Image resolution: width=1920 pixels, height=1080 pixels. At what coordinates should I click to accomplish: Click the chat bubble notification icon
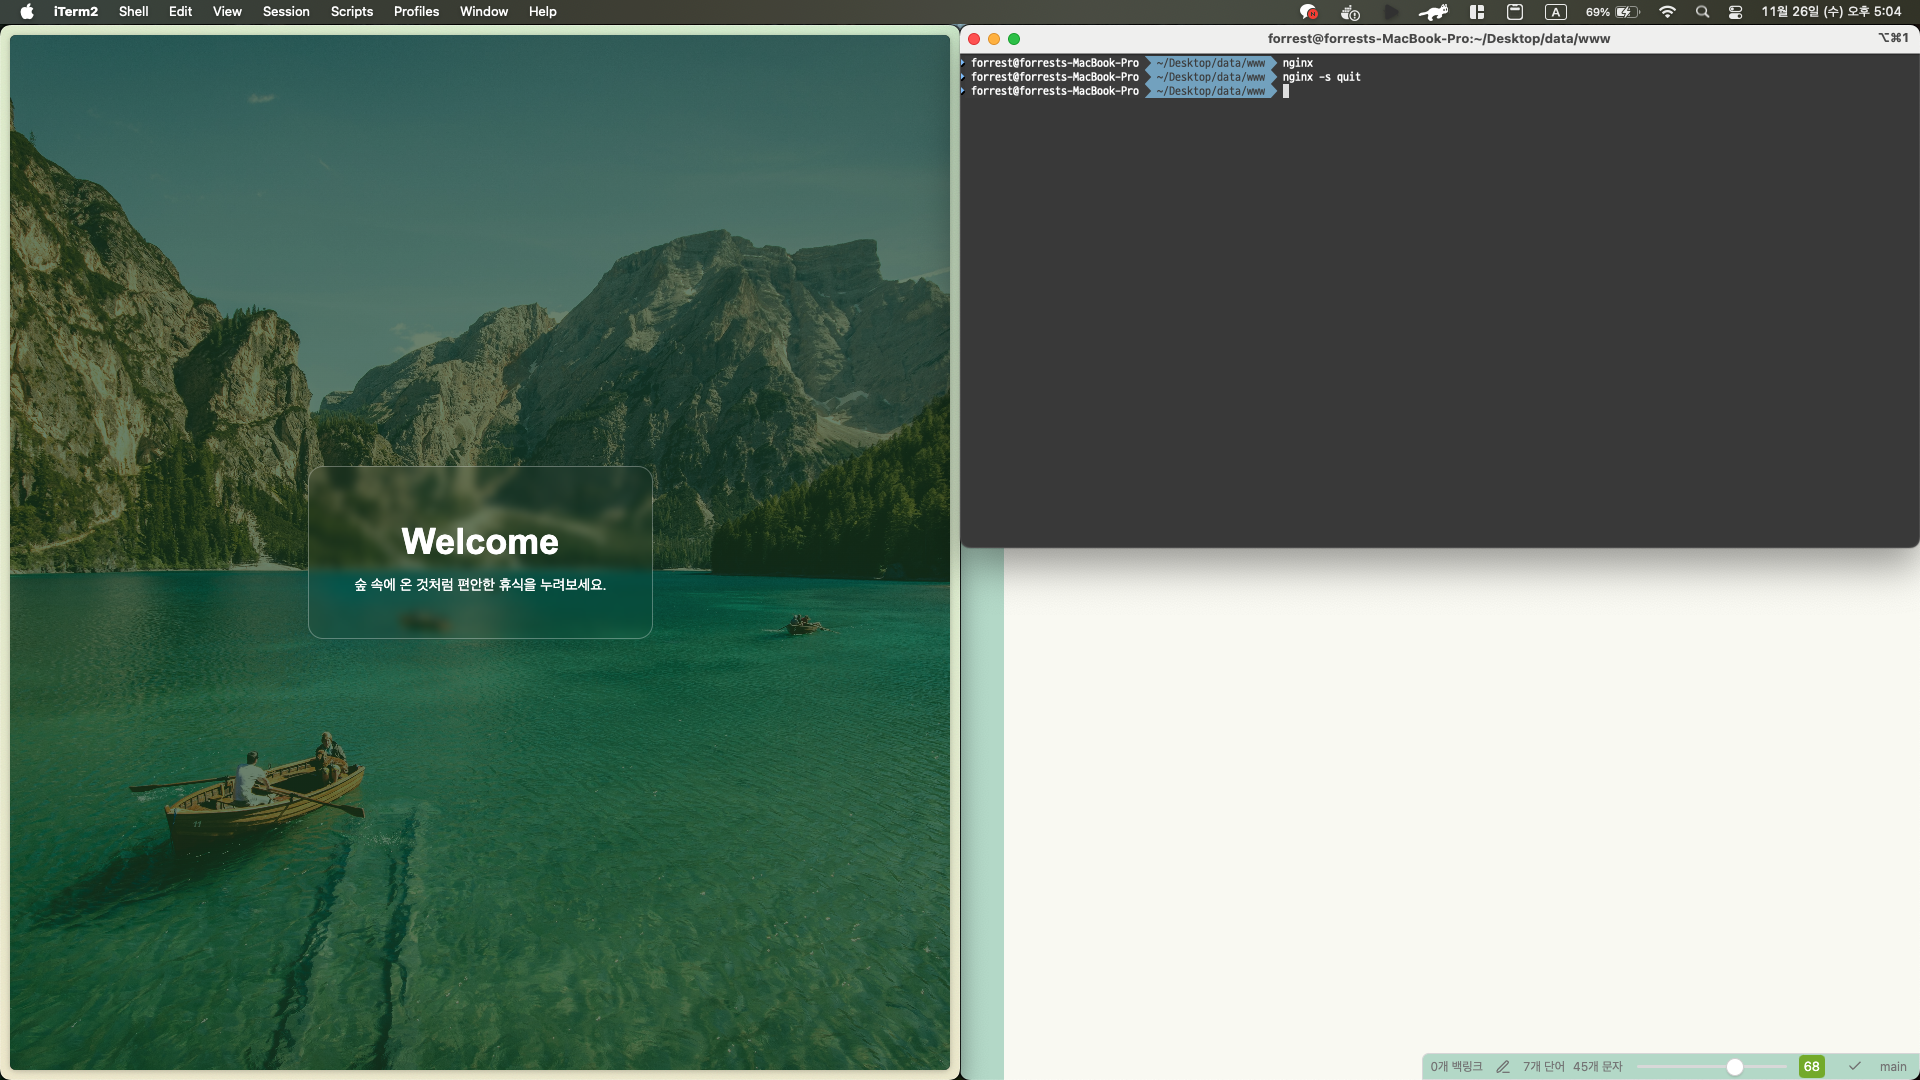(1308, 12)
